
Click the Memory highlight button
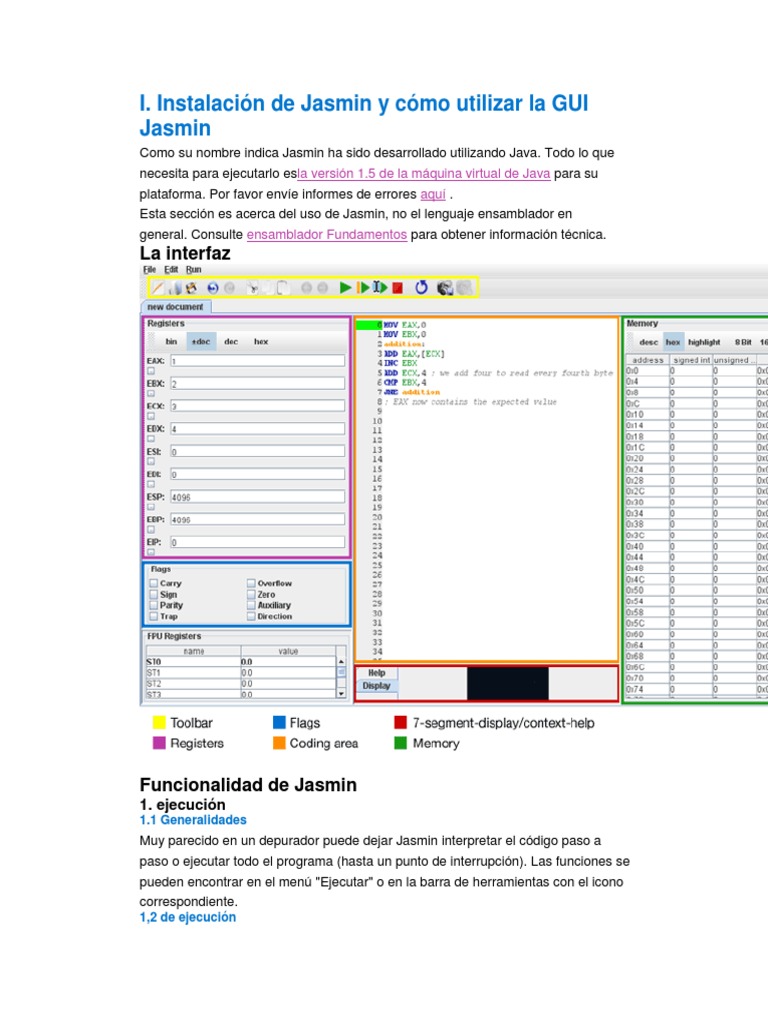(704, 342)
